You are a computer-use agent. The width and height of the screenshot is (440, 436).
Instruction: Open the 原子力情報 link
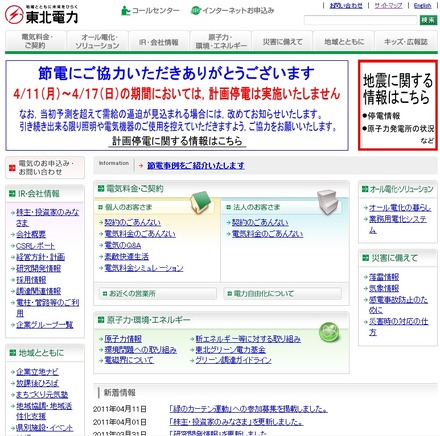click(123, 339)
